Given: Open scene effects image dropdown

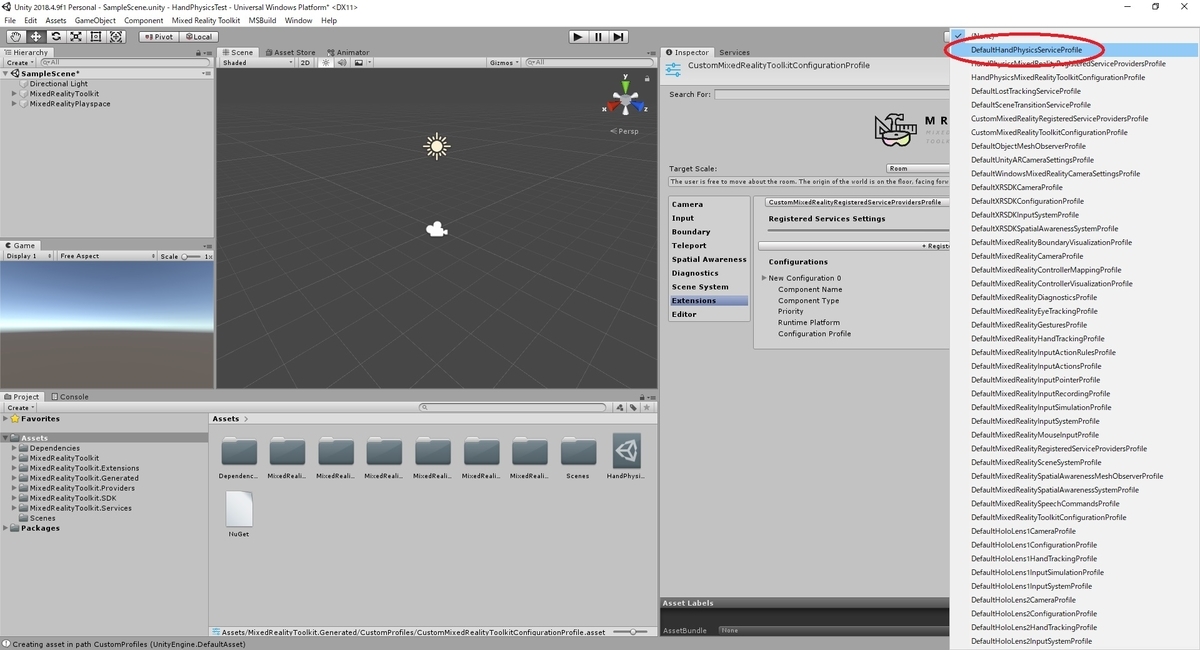Looking at the screenshot, I should [x=361, y=62].
